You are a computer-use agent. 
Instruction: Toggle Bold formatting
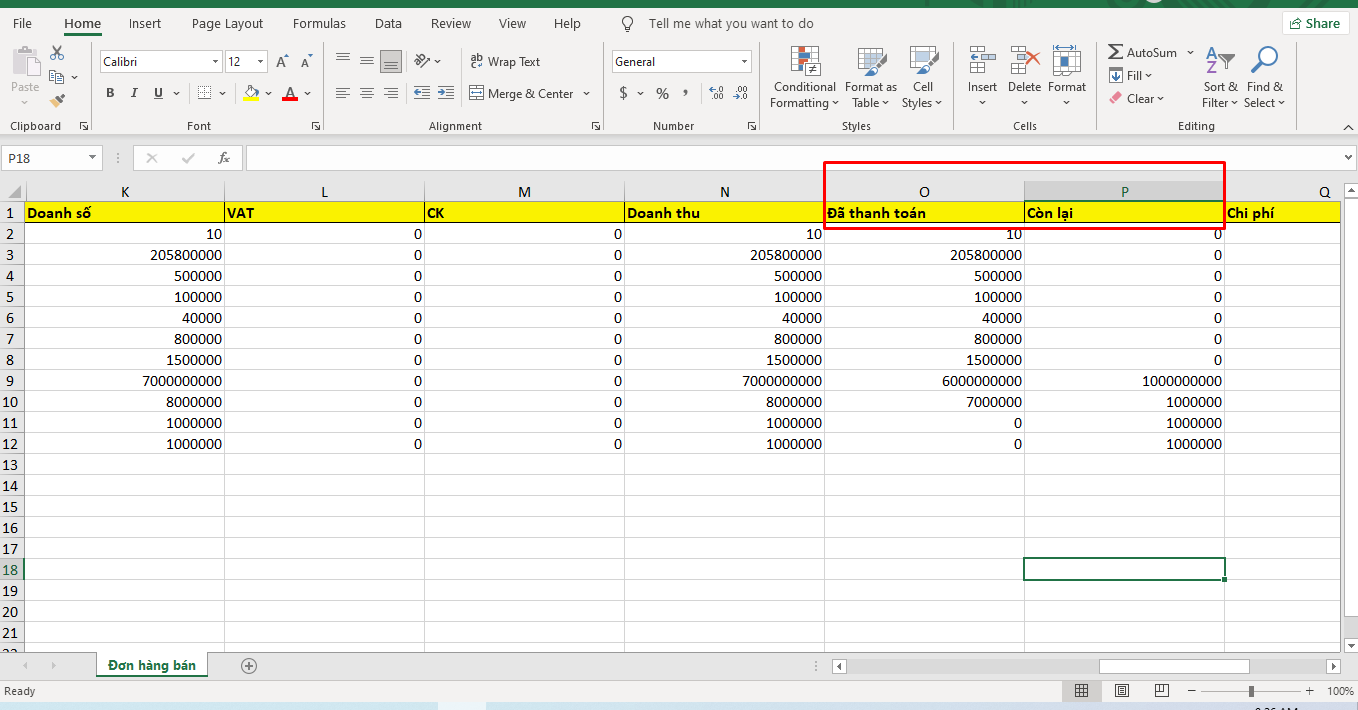pos(110,94)
